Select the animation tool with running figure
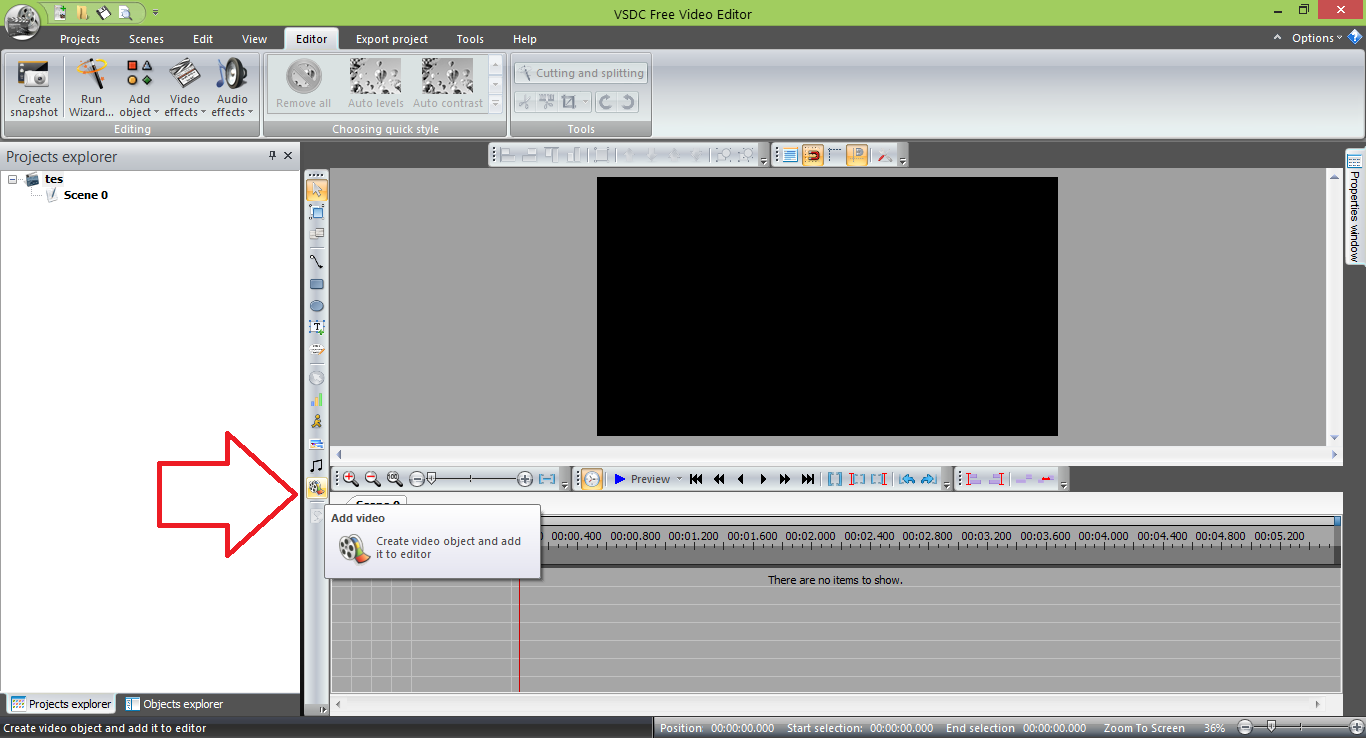 (317, 421)
